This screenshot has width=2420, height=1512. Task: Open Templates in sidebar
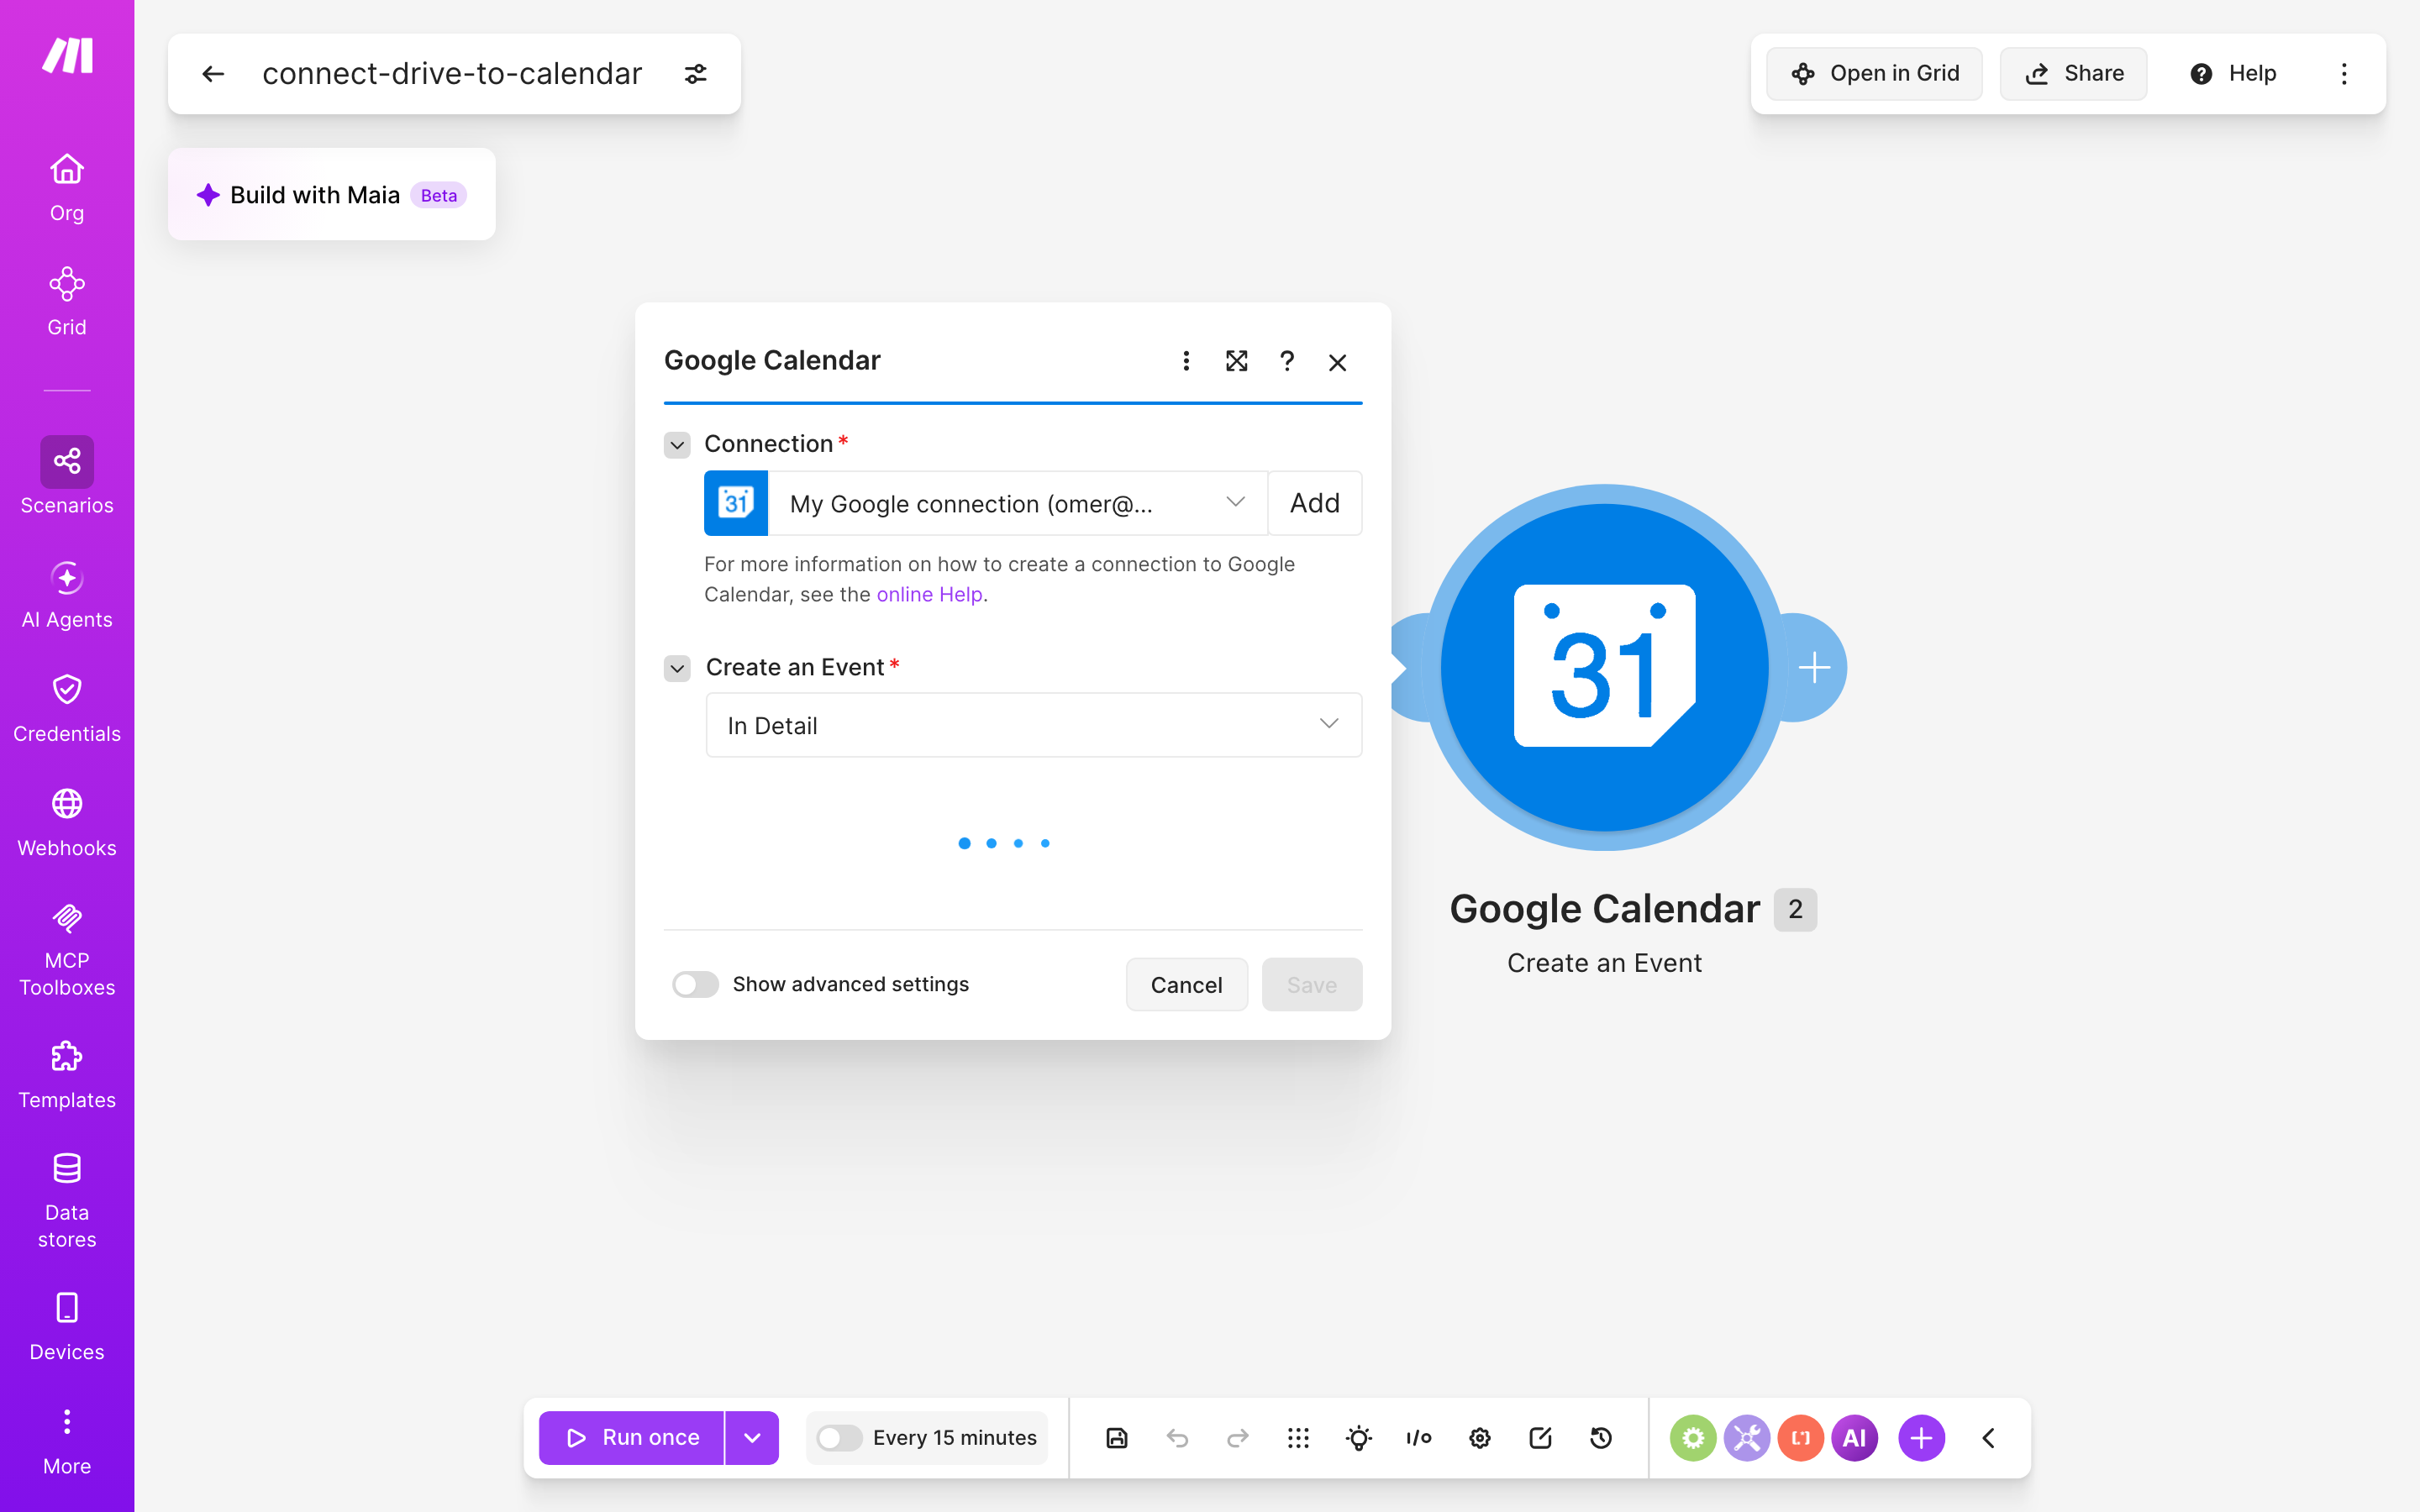pyautogui.click(x=67, y=1075)
